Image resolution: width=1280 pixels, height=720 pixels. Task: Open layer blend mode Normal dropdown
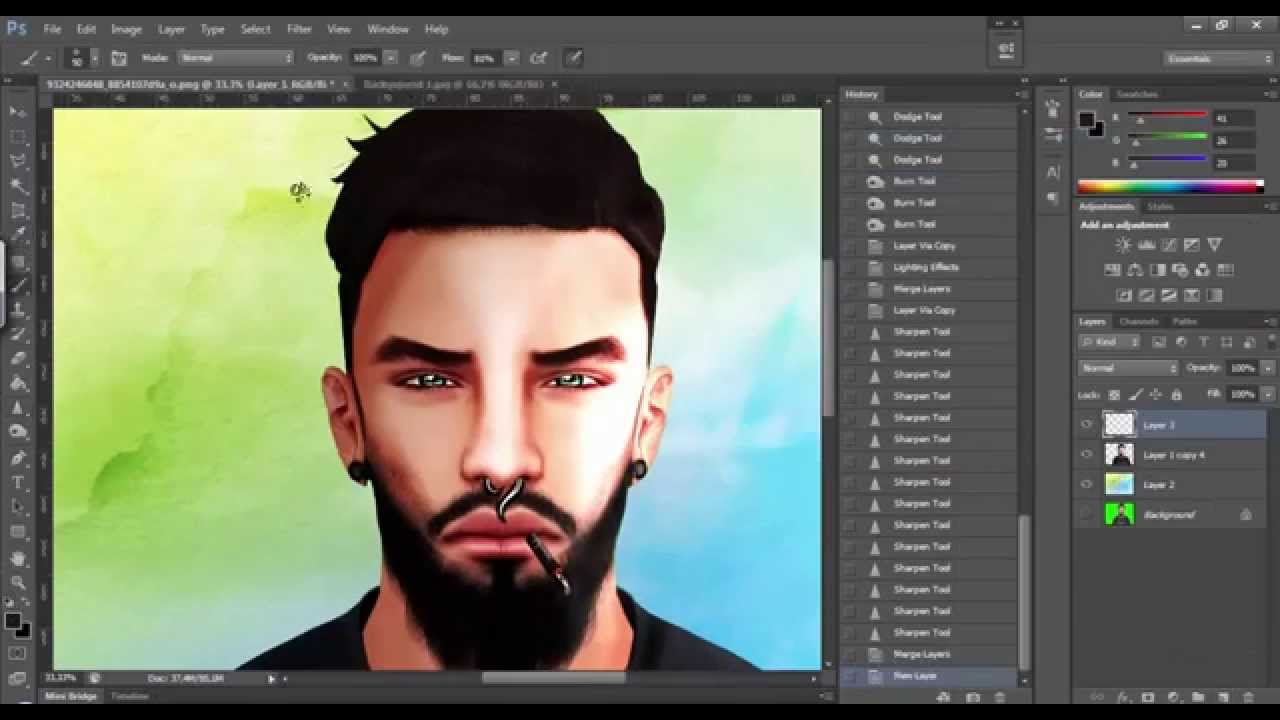(x=1130, y=368)
